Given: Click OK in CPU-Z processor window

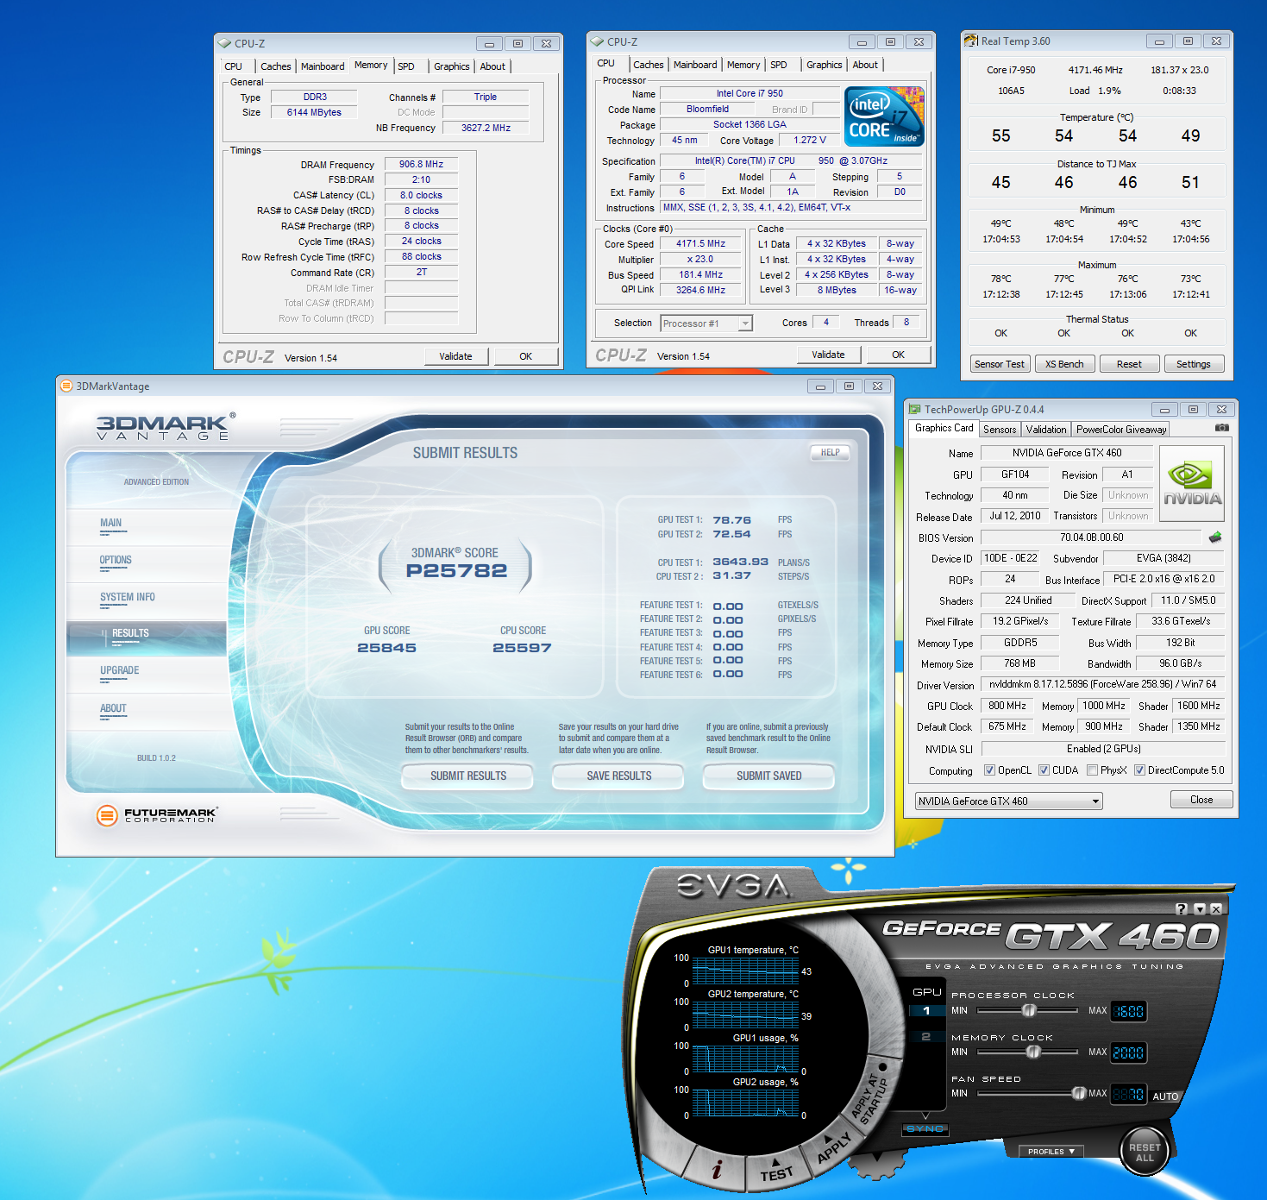Looking at the screenshot, I should coord(898,354).
